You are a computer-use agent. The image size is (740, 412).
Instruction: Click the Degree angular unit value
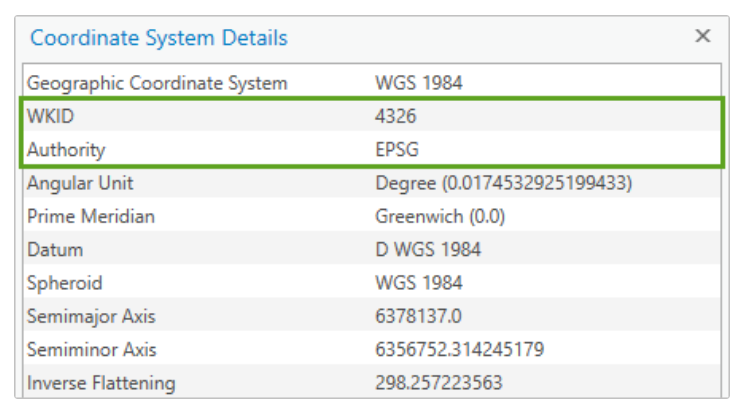(504, 183)
